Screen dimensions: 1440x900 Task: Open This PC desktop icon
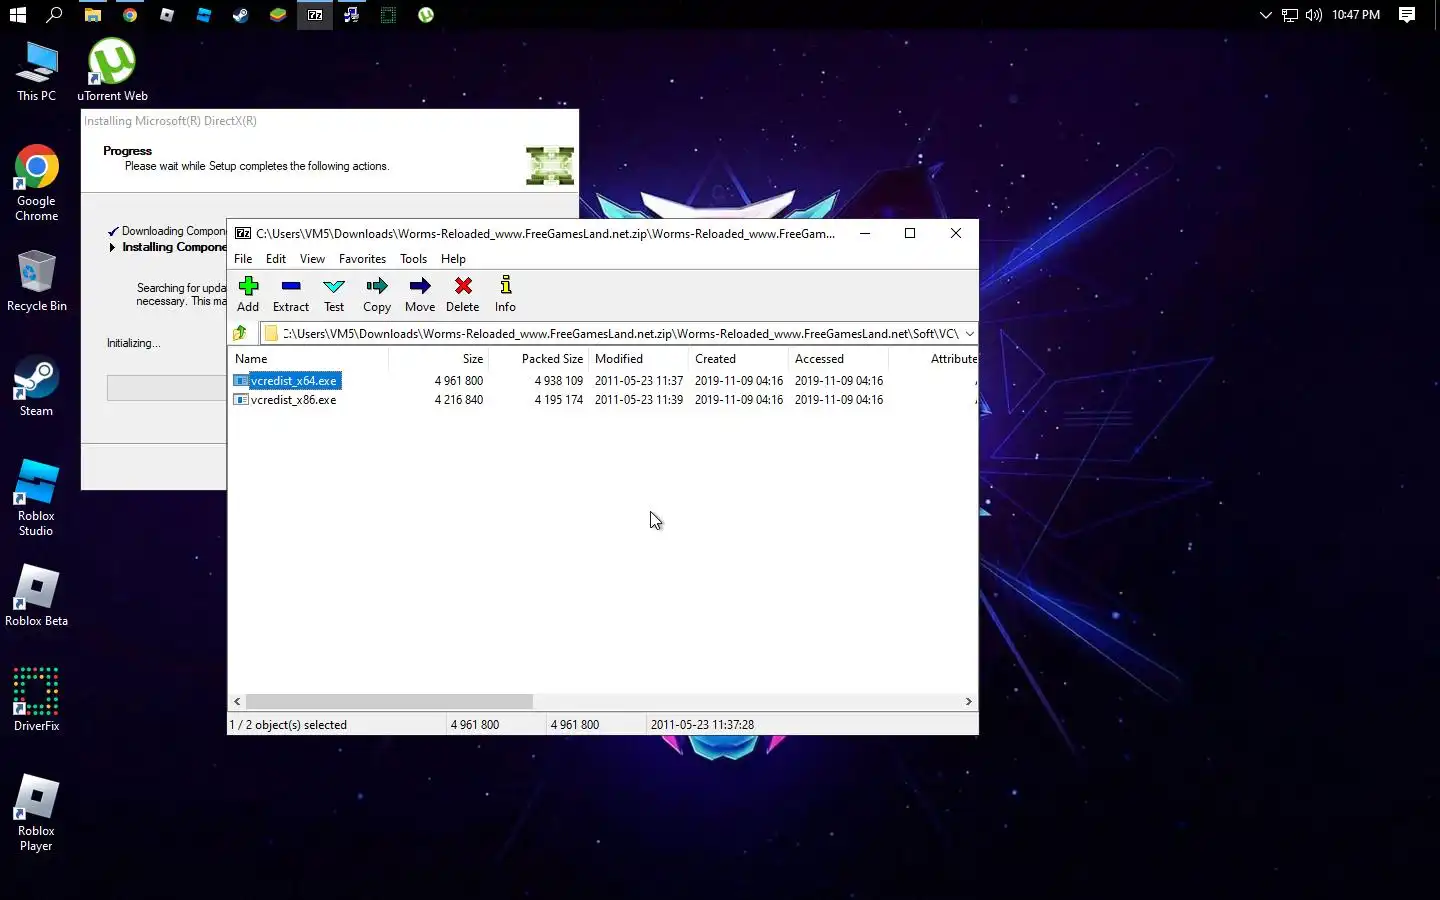(x=37, y=72)
